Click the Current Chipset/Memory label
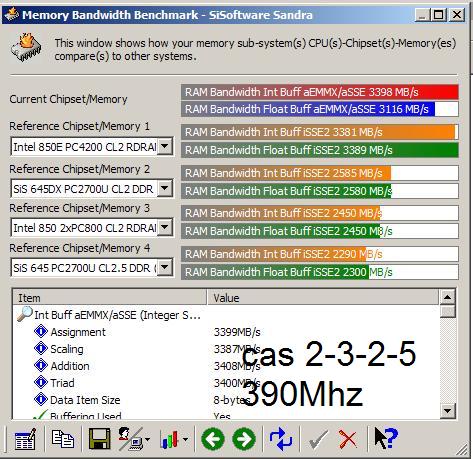 tap(68, 99)
